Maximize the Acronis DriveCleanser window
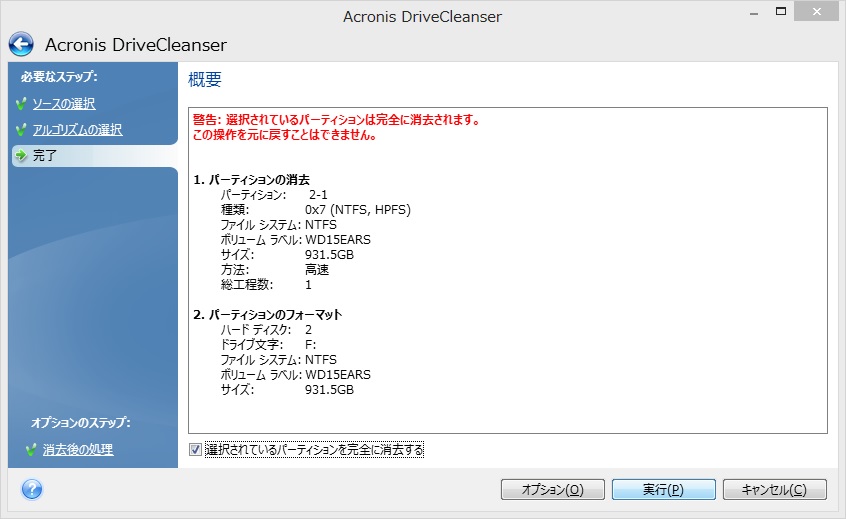Image resolution: width=846 pixels, height=519 pixels. coord(781,12)
